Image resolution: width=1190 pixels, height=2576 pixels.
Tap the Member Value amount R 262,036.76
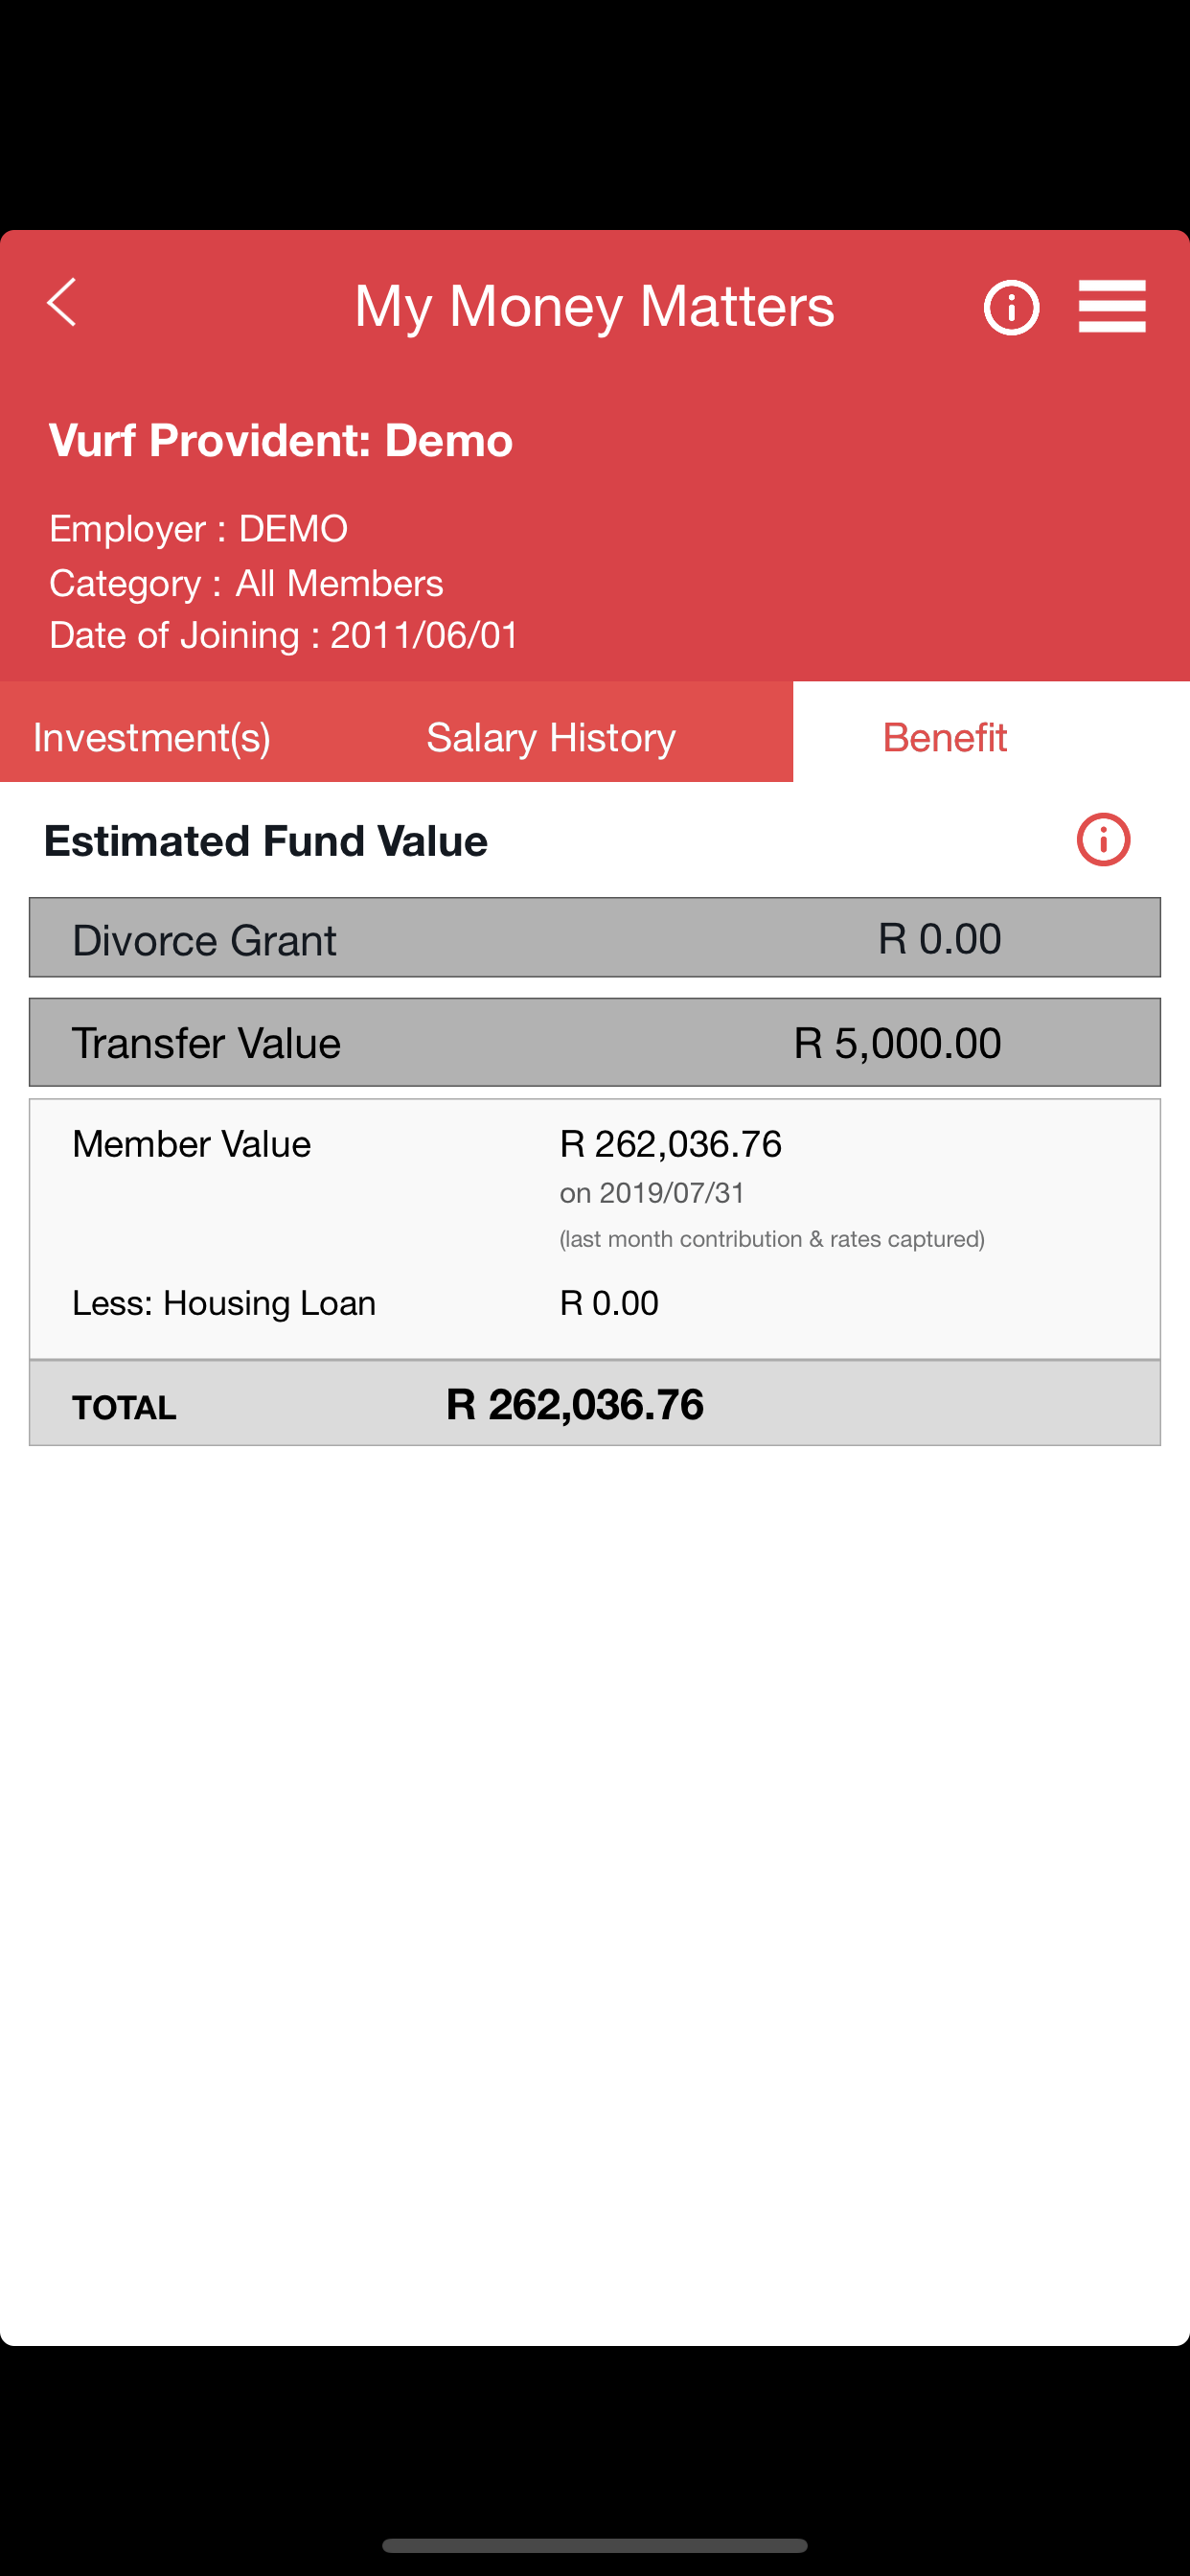click(x=670, y=1144)
